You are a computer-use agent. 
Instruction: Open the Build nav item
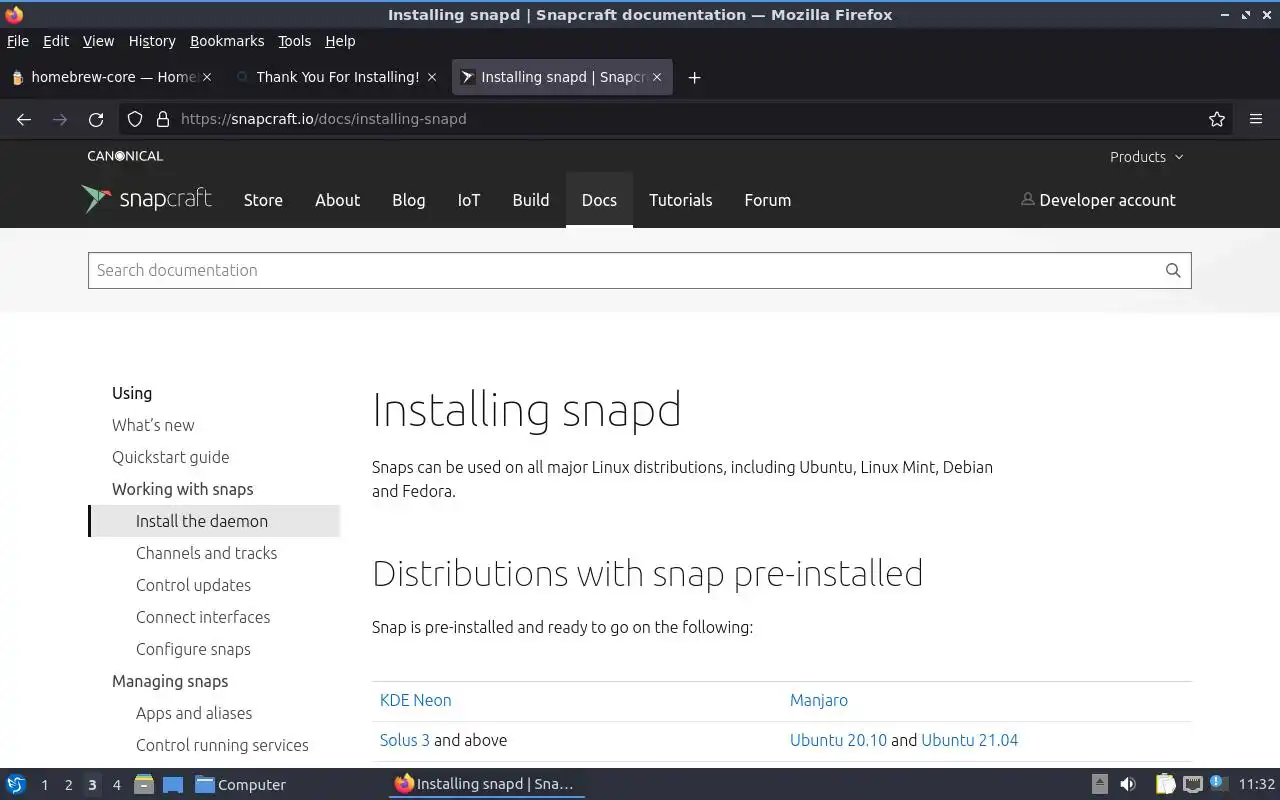[531, 200]
